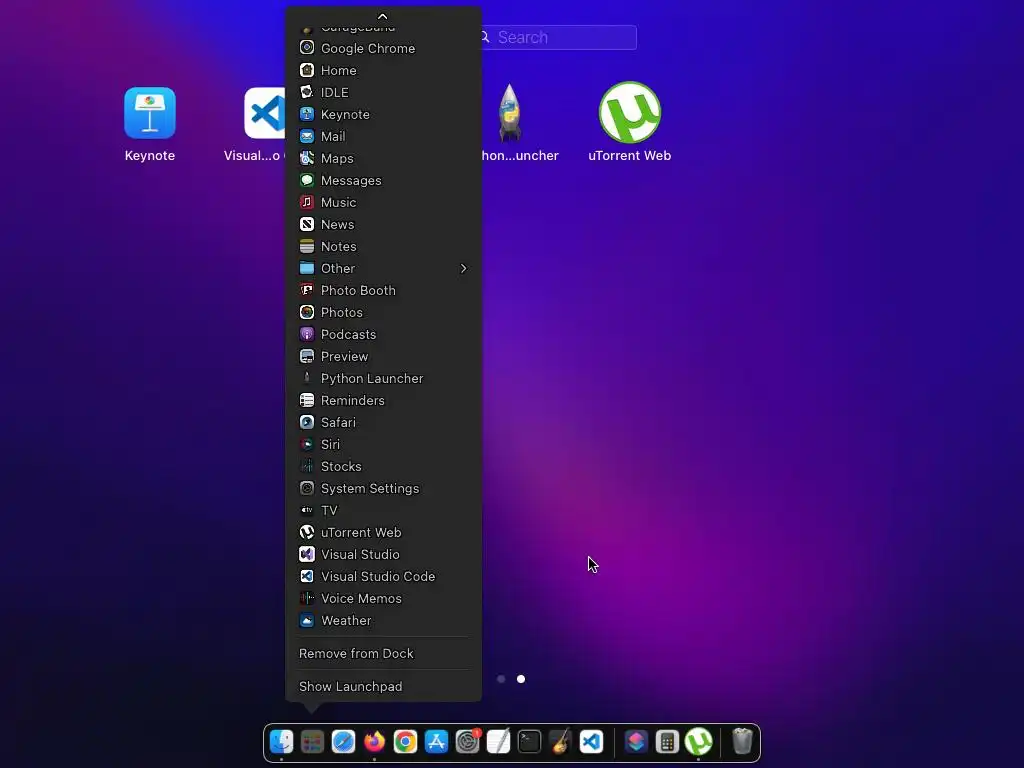Open Mail from the menu
The image size is (1024, 768).
(383, 136)
